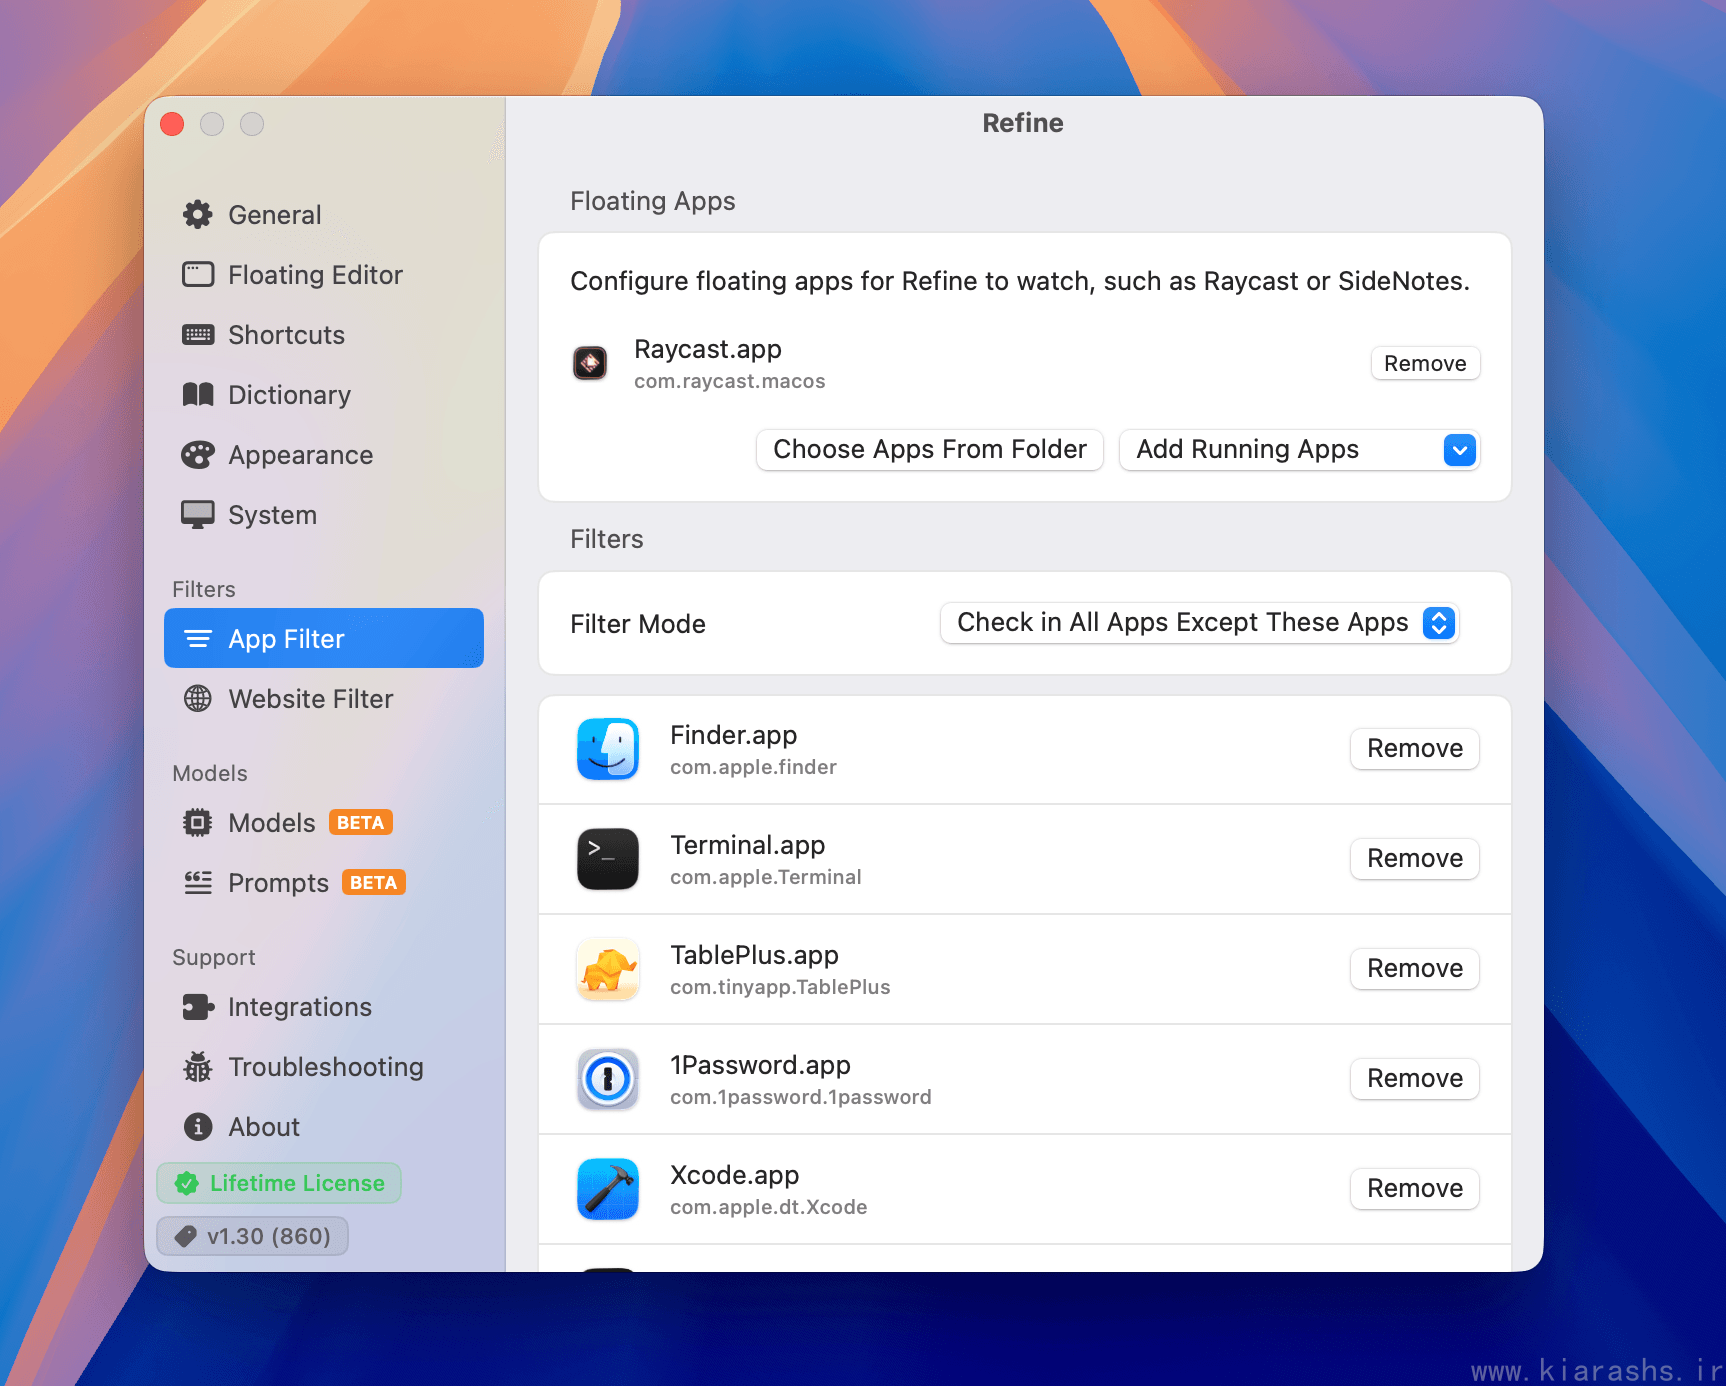Image resolution: width=1726 pixels, height=1386 pixels.
Task: Close the Refine settings window
Action: (x=172, y=123)
